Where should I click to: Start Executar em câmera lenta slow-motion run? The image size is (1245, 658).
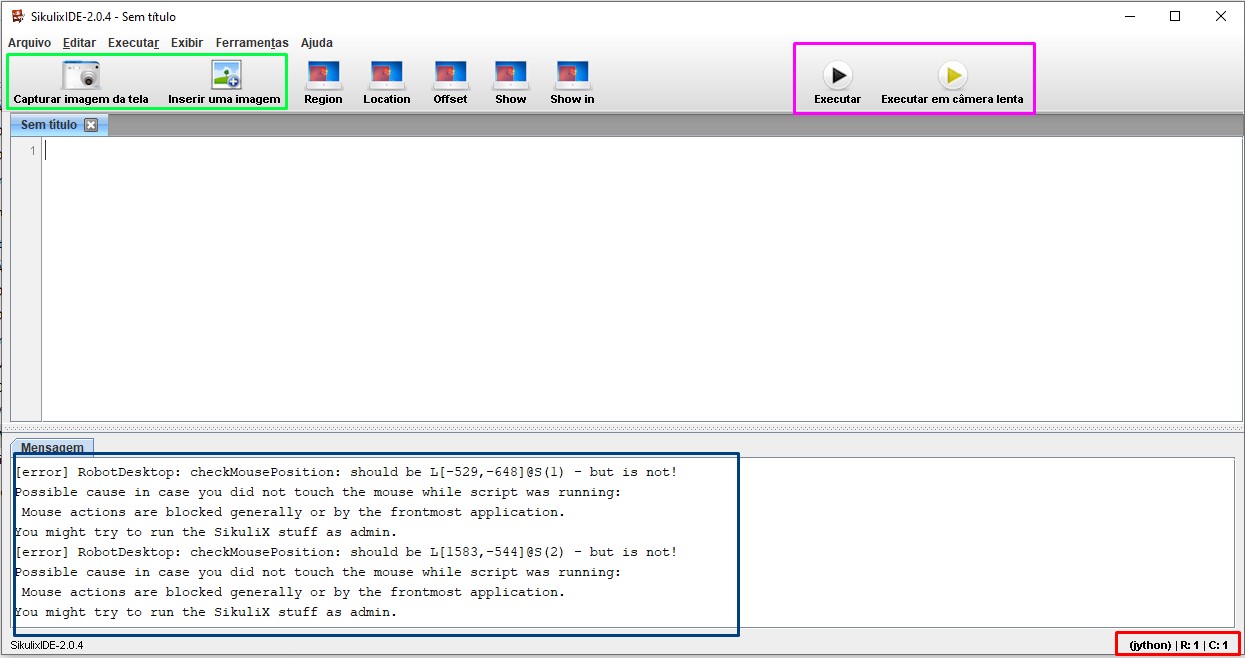pos(952,75)
